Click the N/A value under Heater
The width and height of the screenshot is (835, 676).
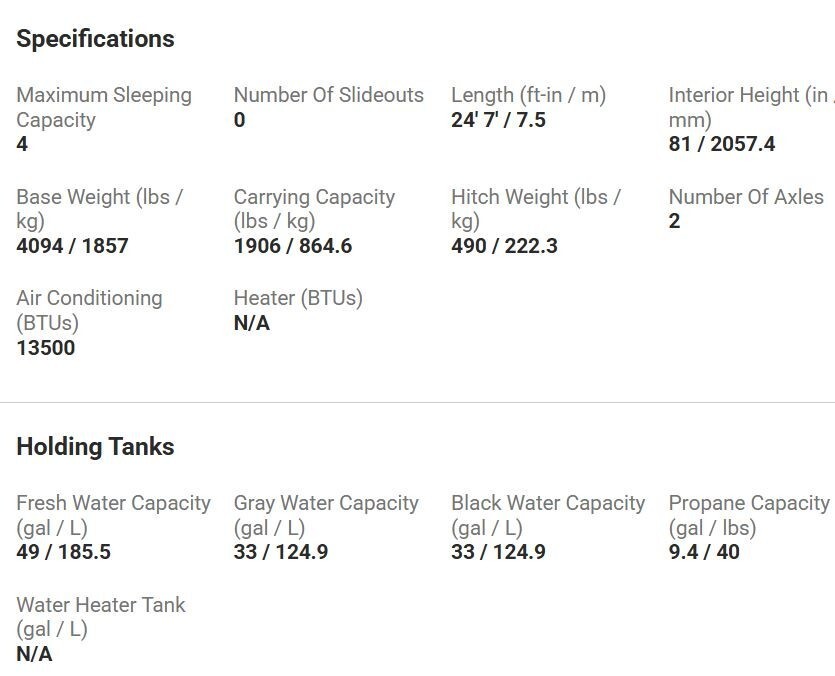coord(251,323)
